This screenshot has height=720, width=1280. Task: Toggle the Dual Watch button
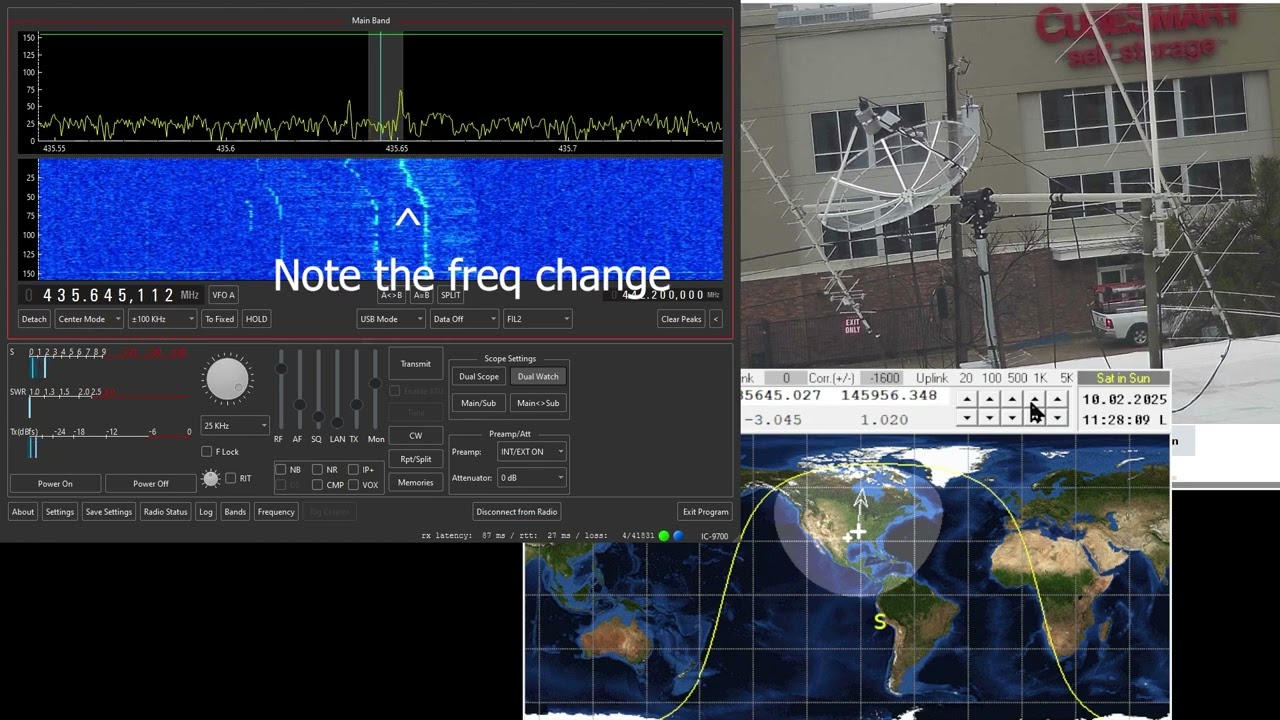pyautogui.click(x=538, y=377)
